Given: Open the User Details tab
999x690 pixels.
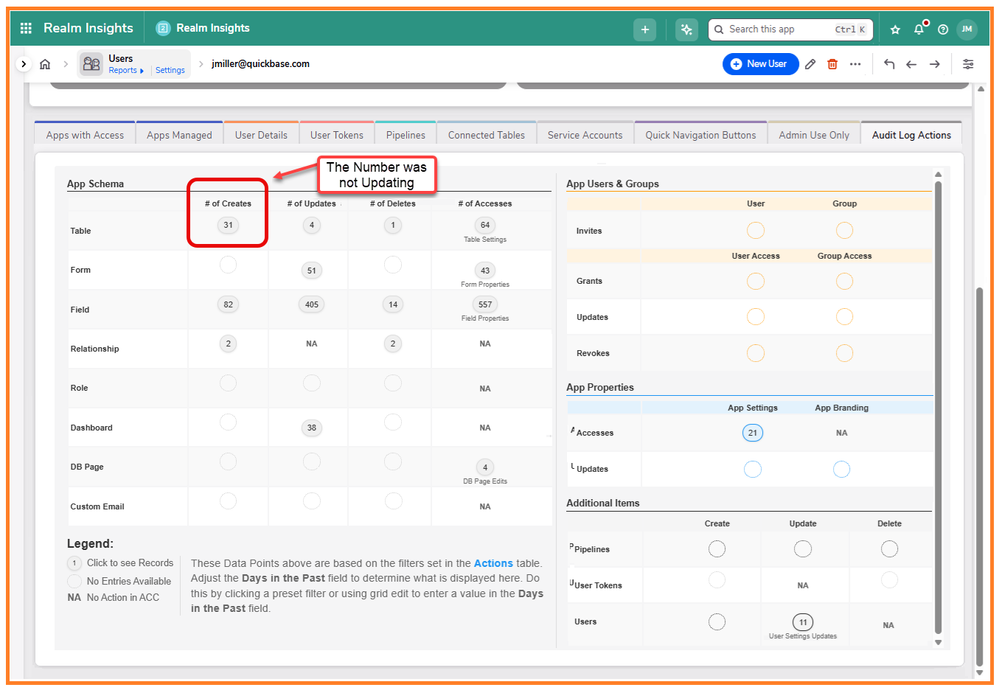Looking at the screenshot, I should (x=261, y=134).
